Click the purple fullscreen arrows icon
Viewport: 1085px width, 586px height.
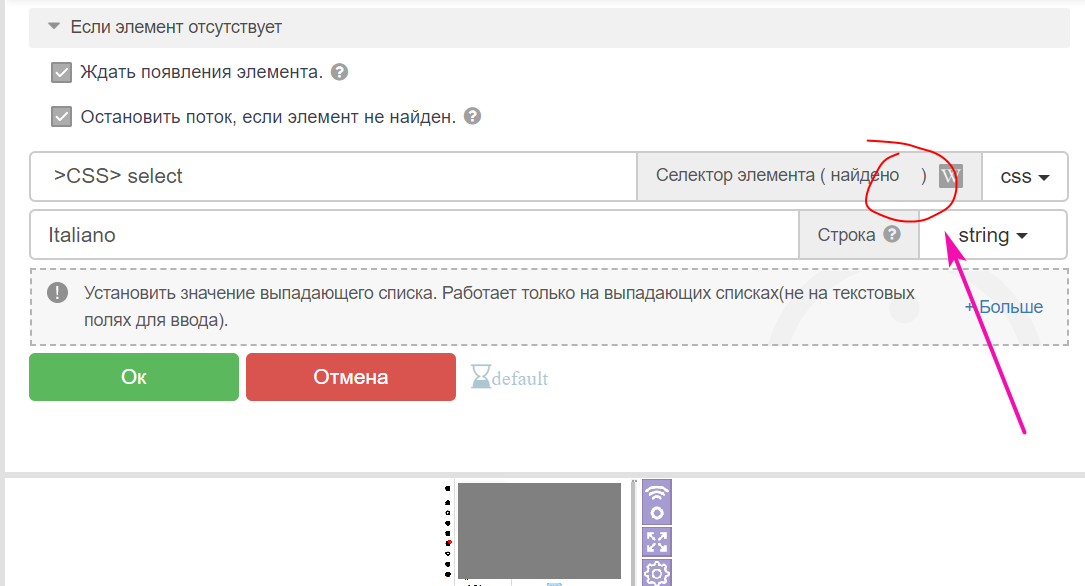click(x=657, y=542)
